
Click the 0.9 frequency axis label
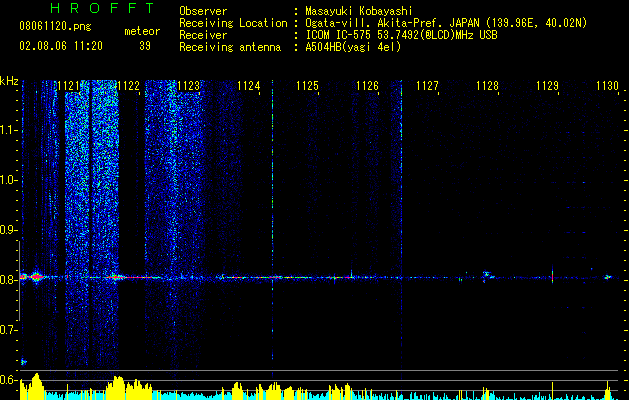[x=8, y=230]
